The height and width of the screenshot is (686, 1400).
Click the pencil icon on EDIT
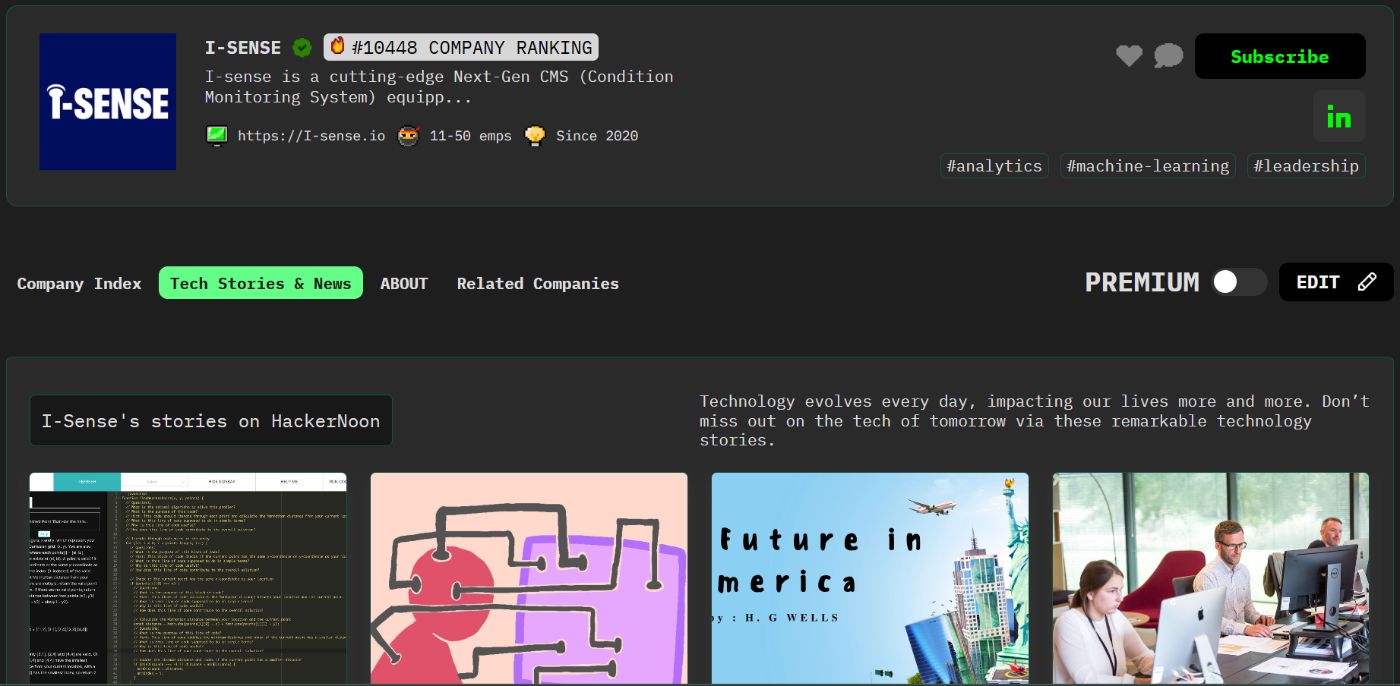(1367, 282)
